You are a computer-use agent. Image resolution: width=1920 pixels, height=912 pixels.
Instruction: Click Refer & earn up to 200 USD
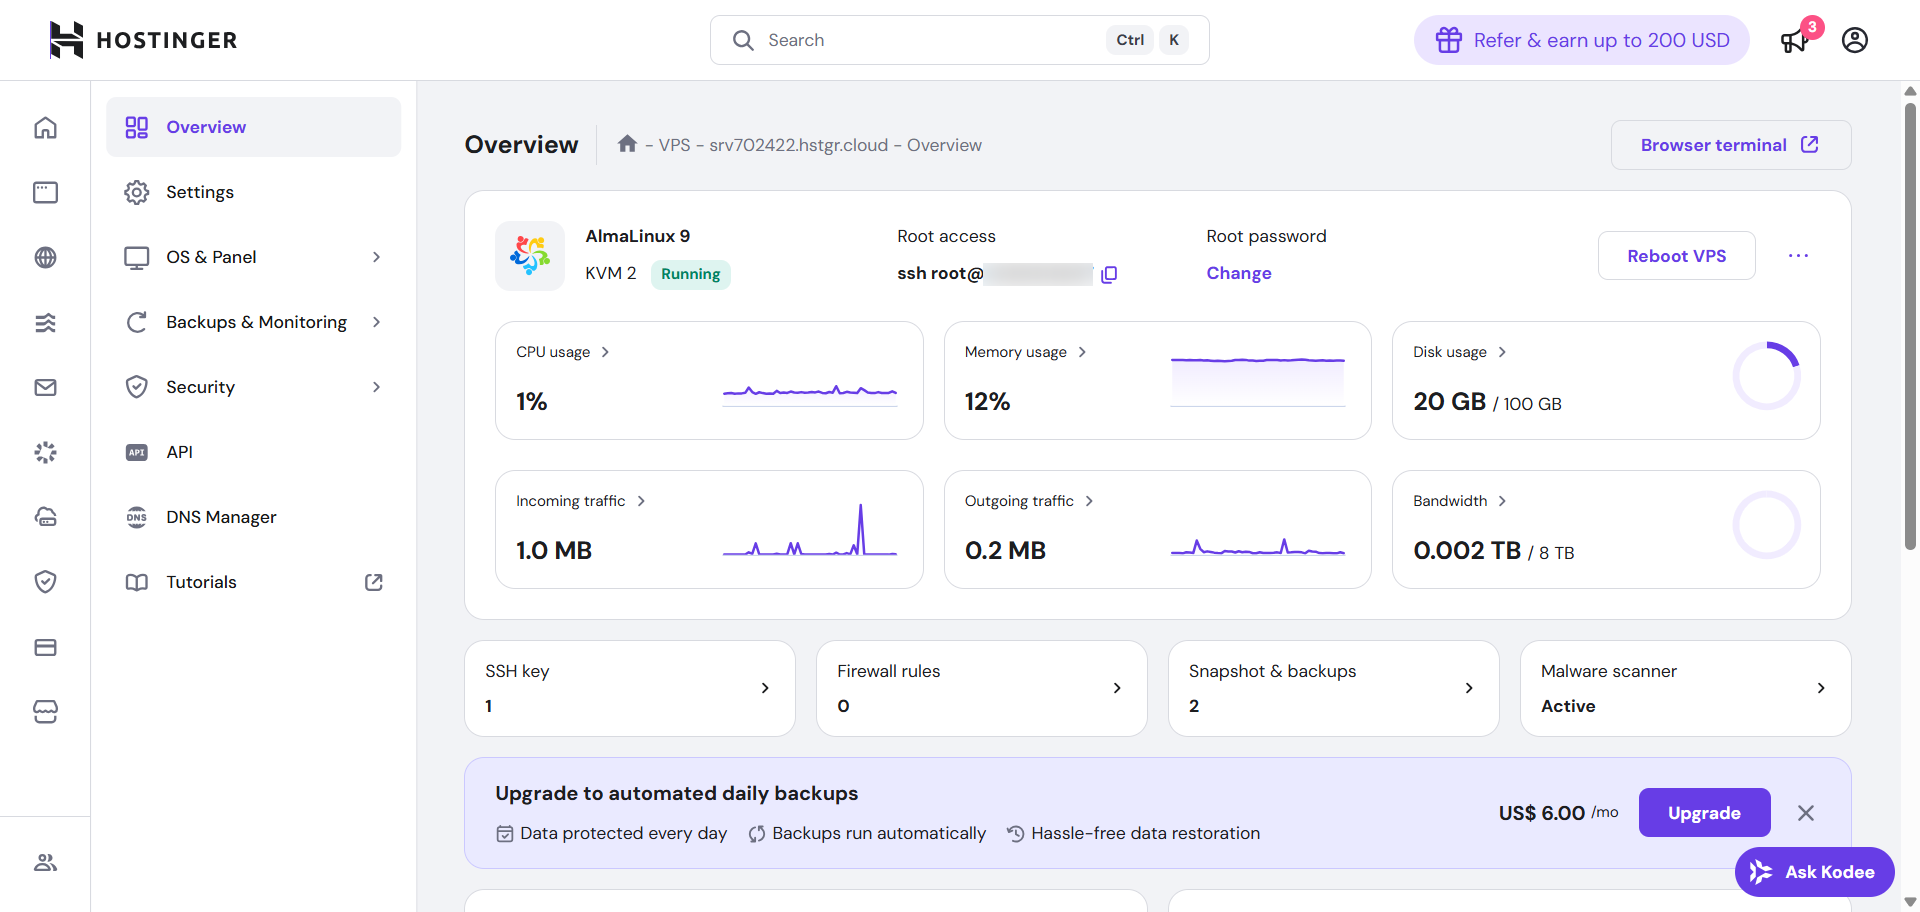tap(1581, 40)
